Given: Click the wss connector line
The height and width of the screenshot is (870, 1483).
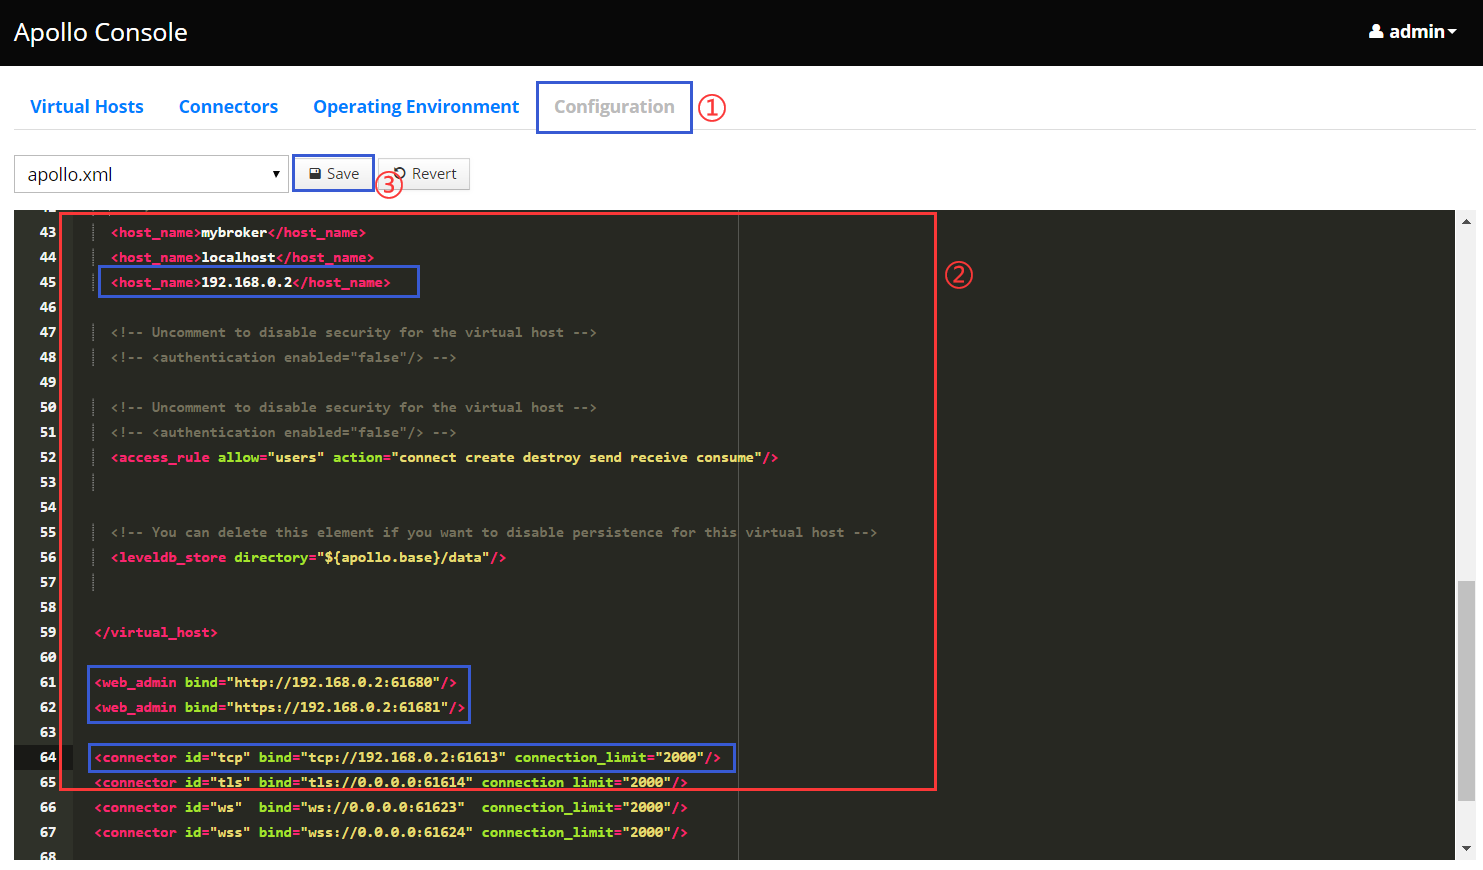Looking at the screenshot, I should point(391,832).
